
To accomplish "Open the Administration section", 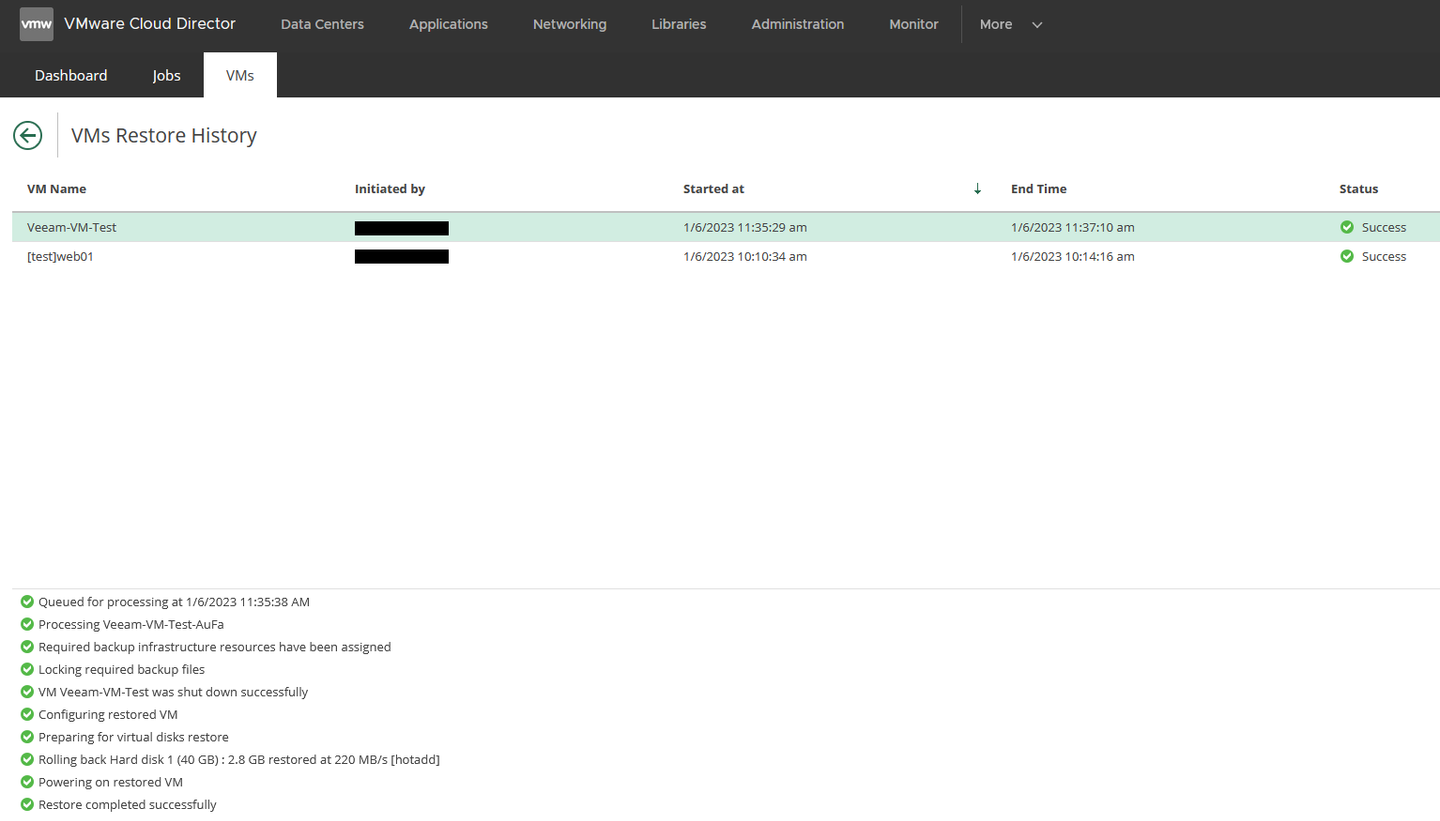I will coord(797,24).
